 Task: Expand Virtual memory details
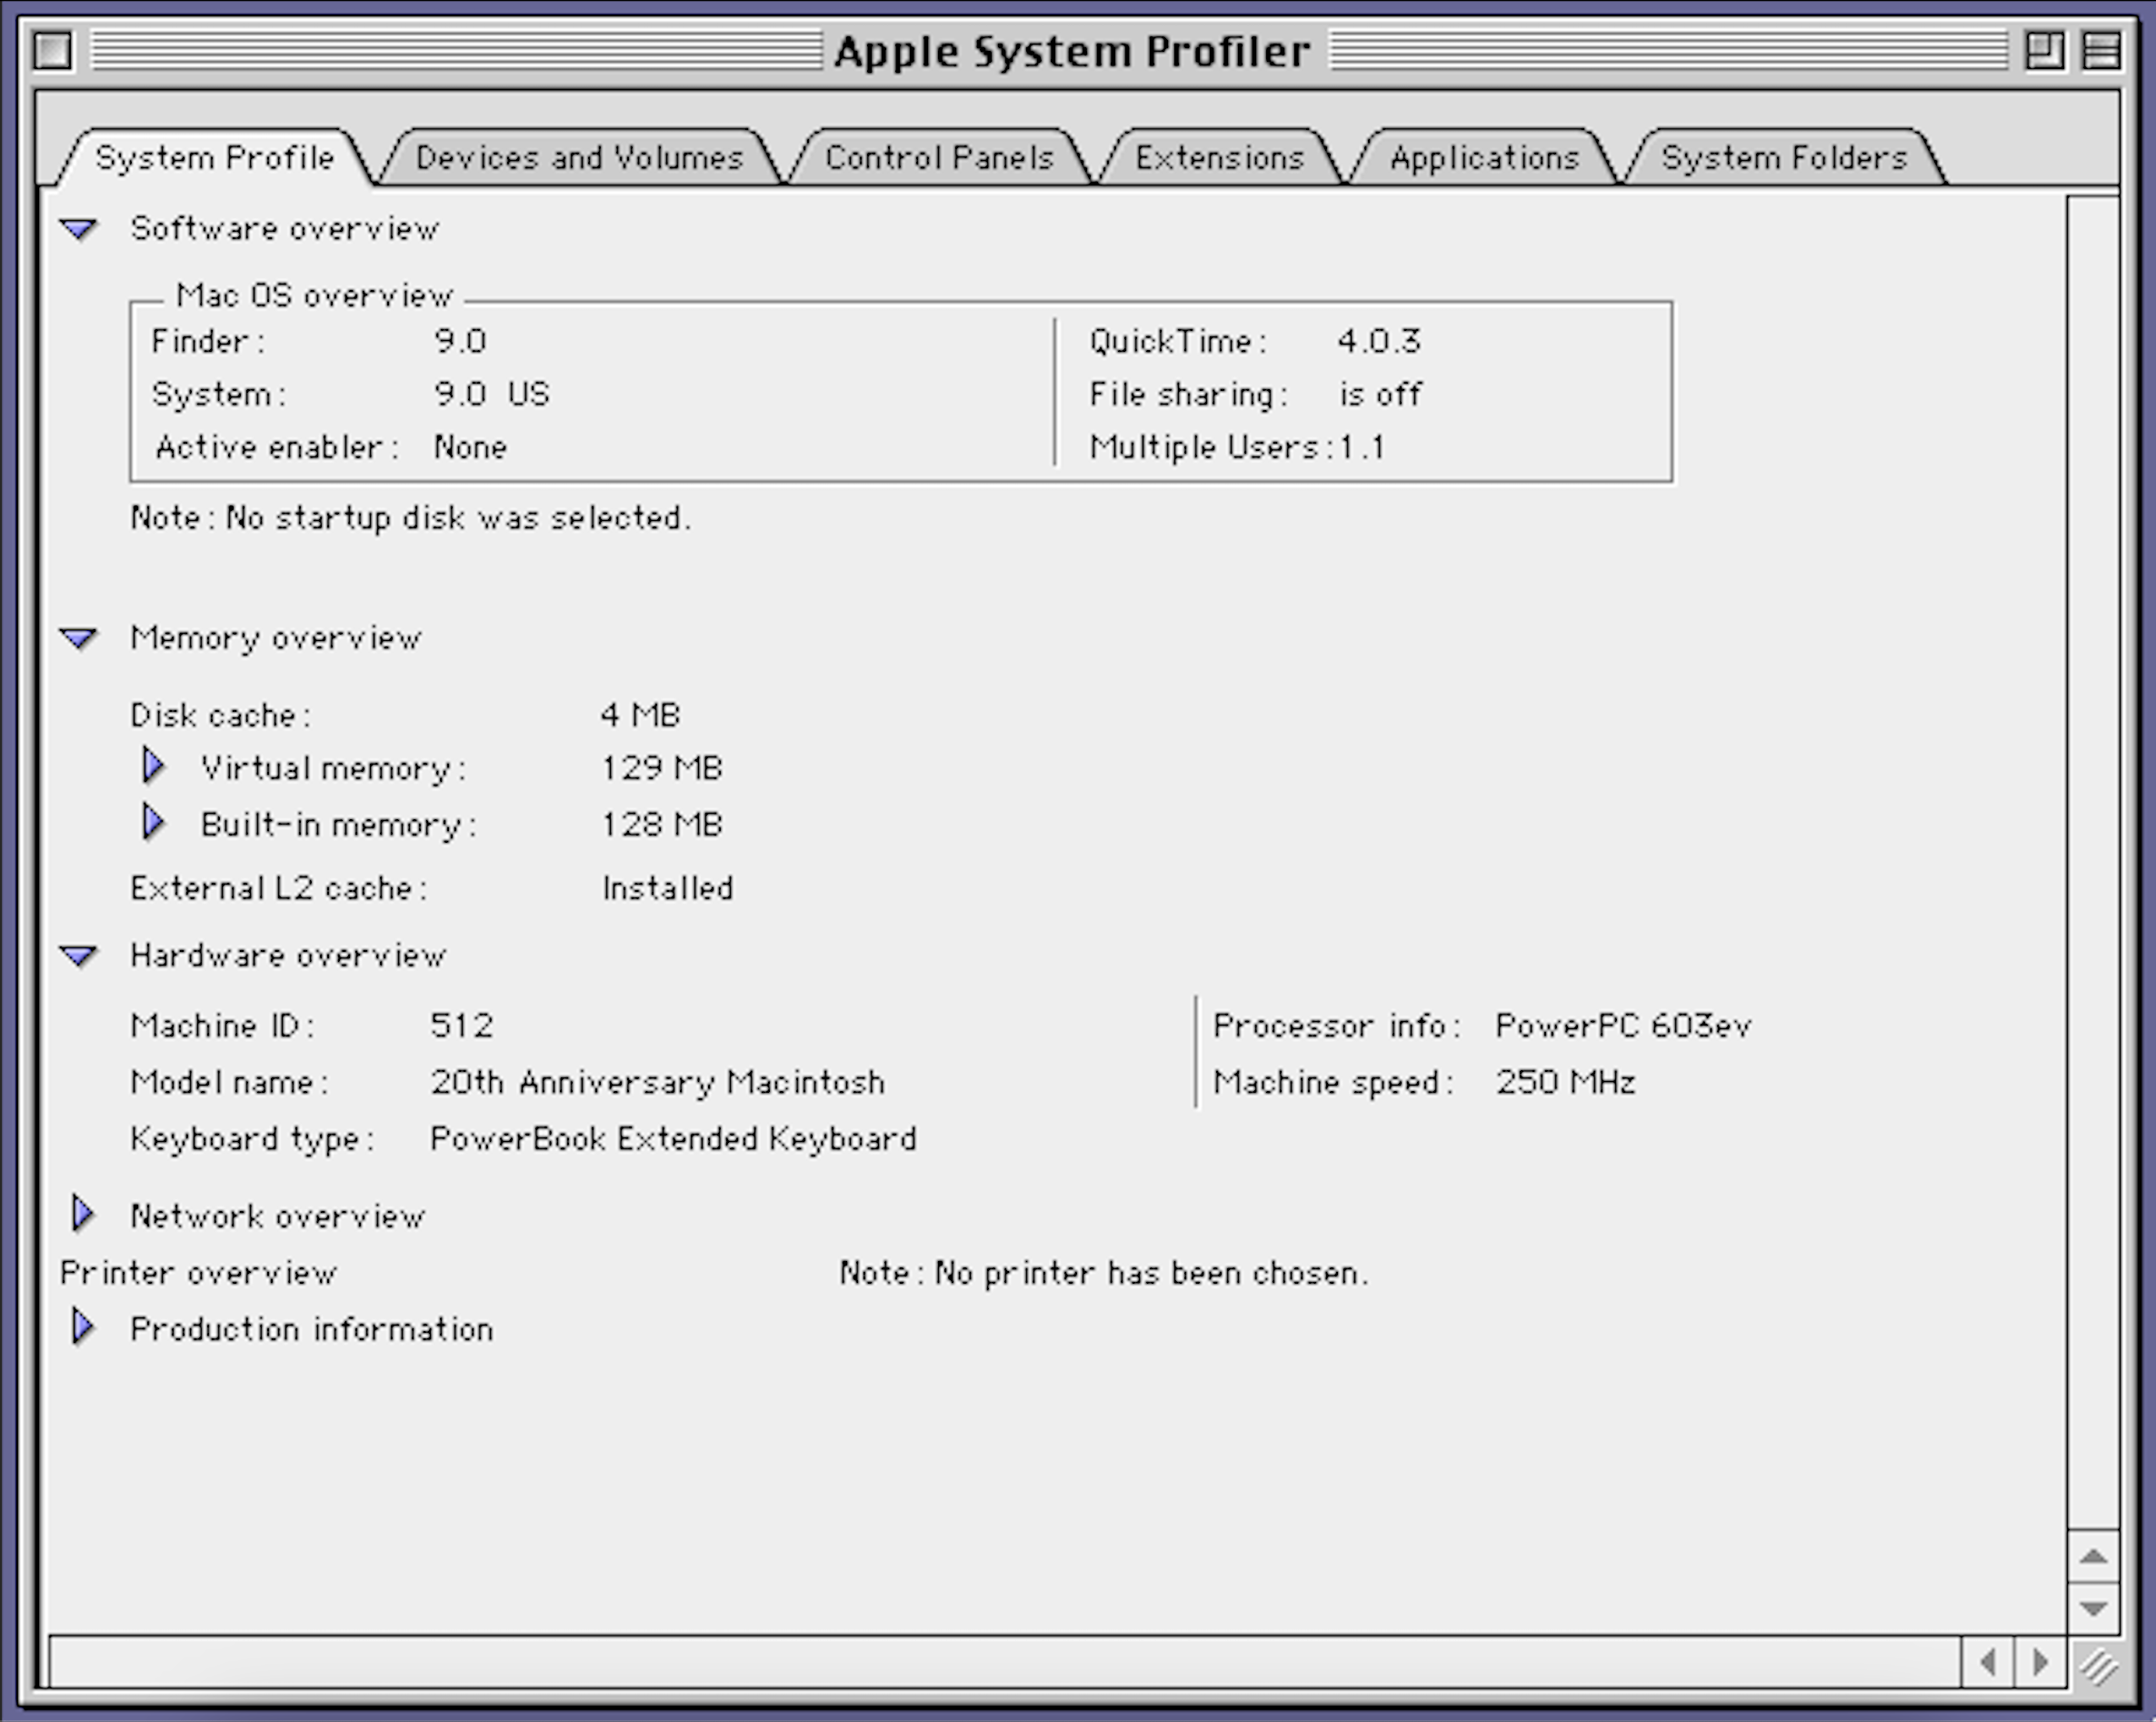pyautogui.click(x=153, y=767)
